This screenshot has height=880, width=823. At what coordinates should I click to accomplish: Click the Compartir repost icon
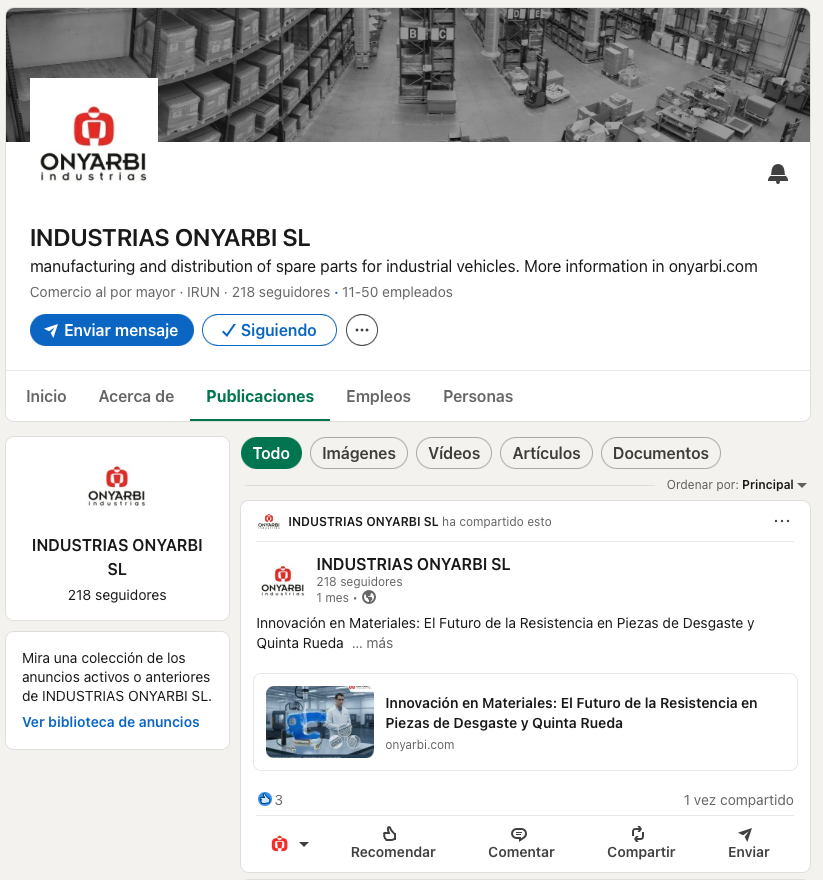640,834
